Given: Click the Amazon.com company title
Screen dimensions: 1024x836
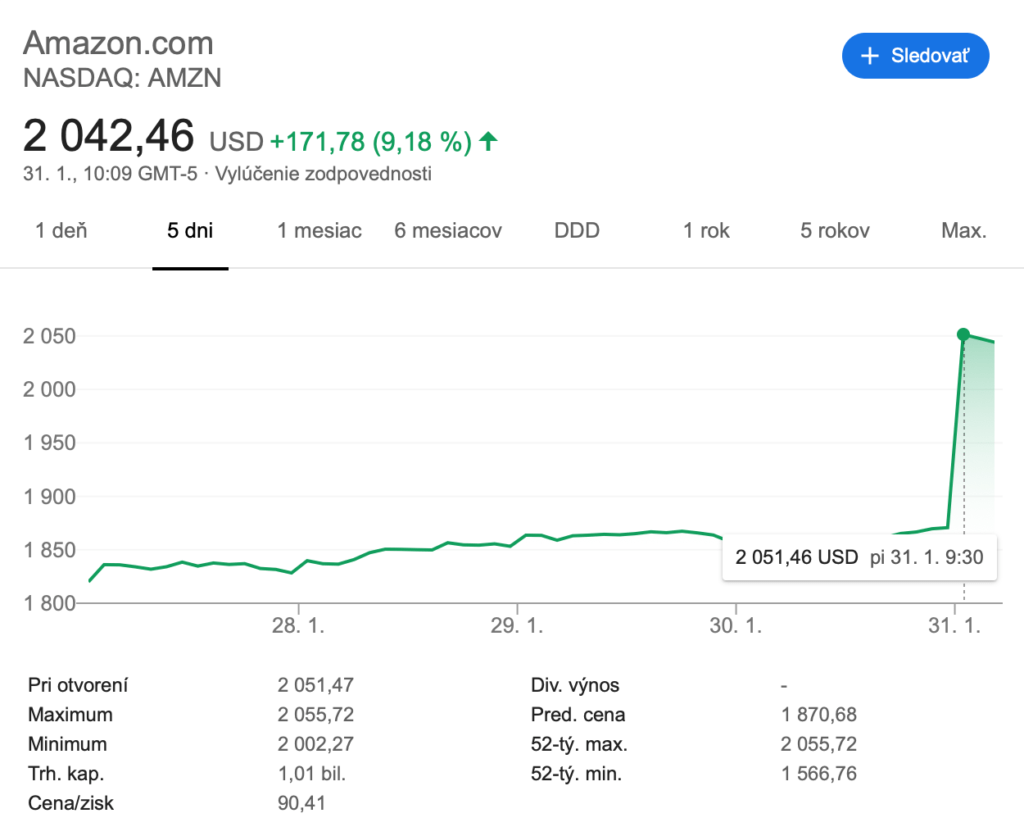Looking at the screenshot, I should pyautogui.click(x=118, y=44).
